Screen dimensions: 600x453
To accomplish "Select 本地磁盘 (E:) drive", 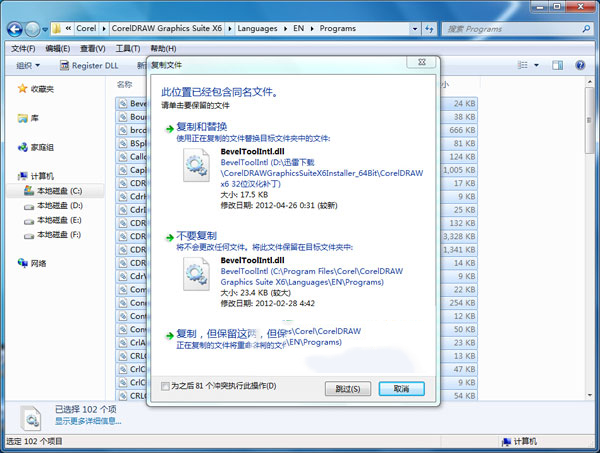I will (x=53, y=220).
